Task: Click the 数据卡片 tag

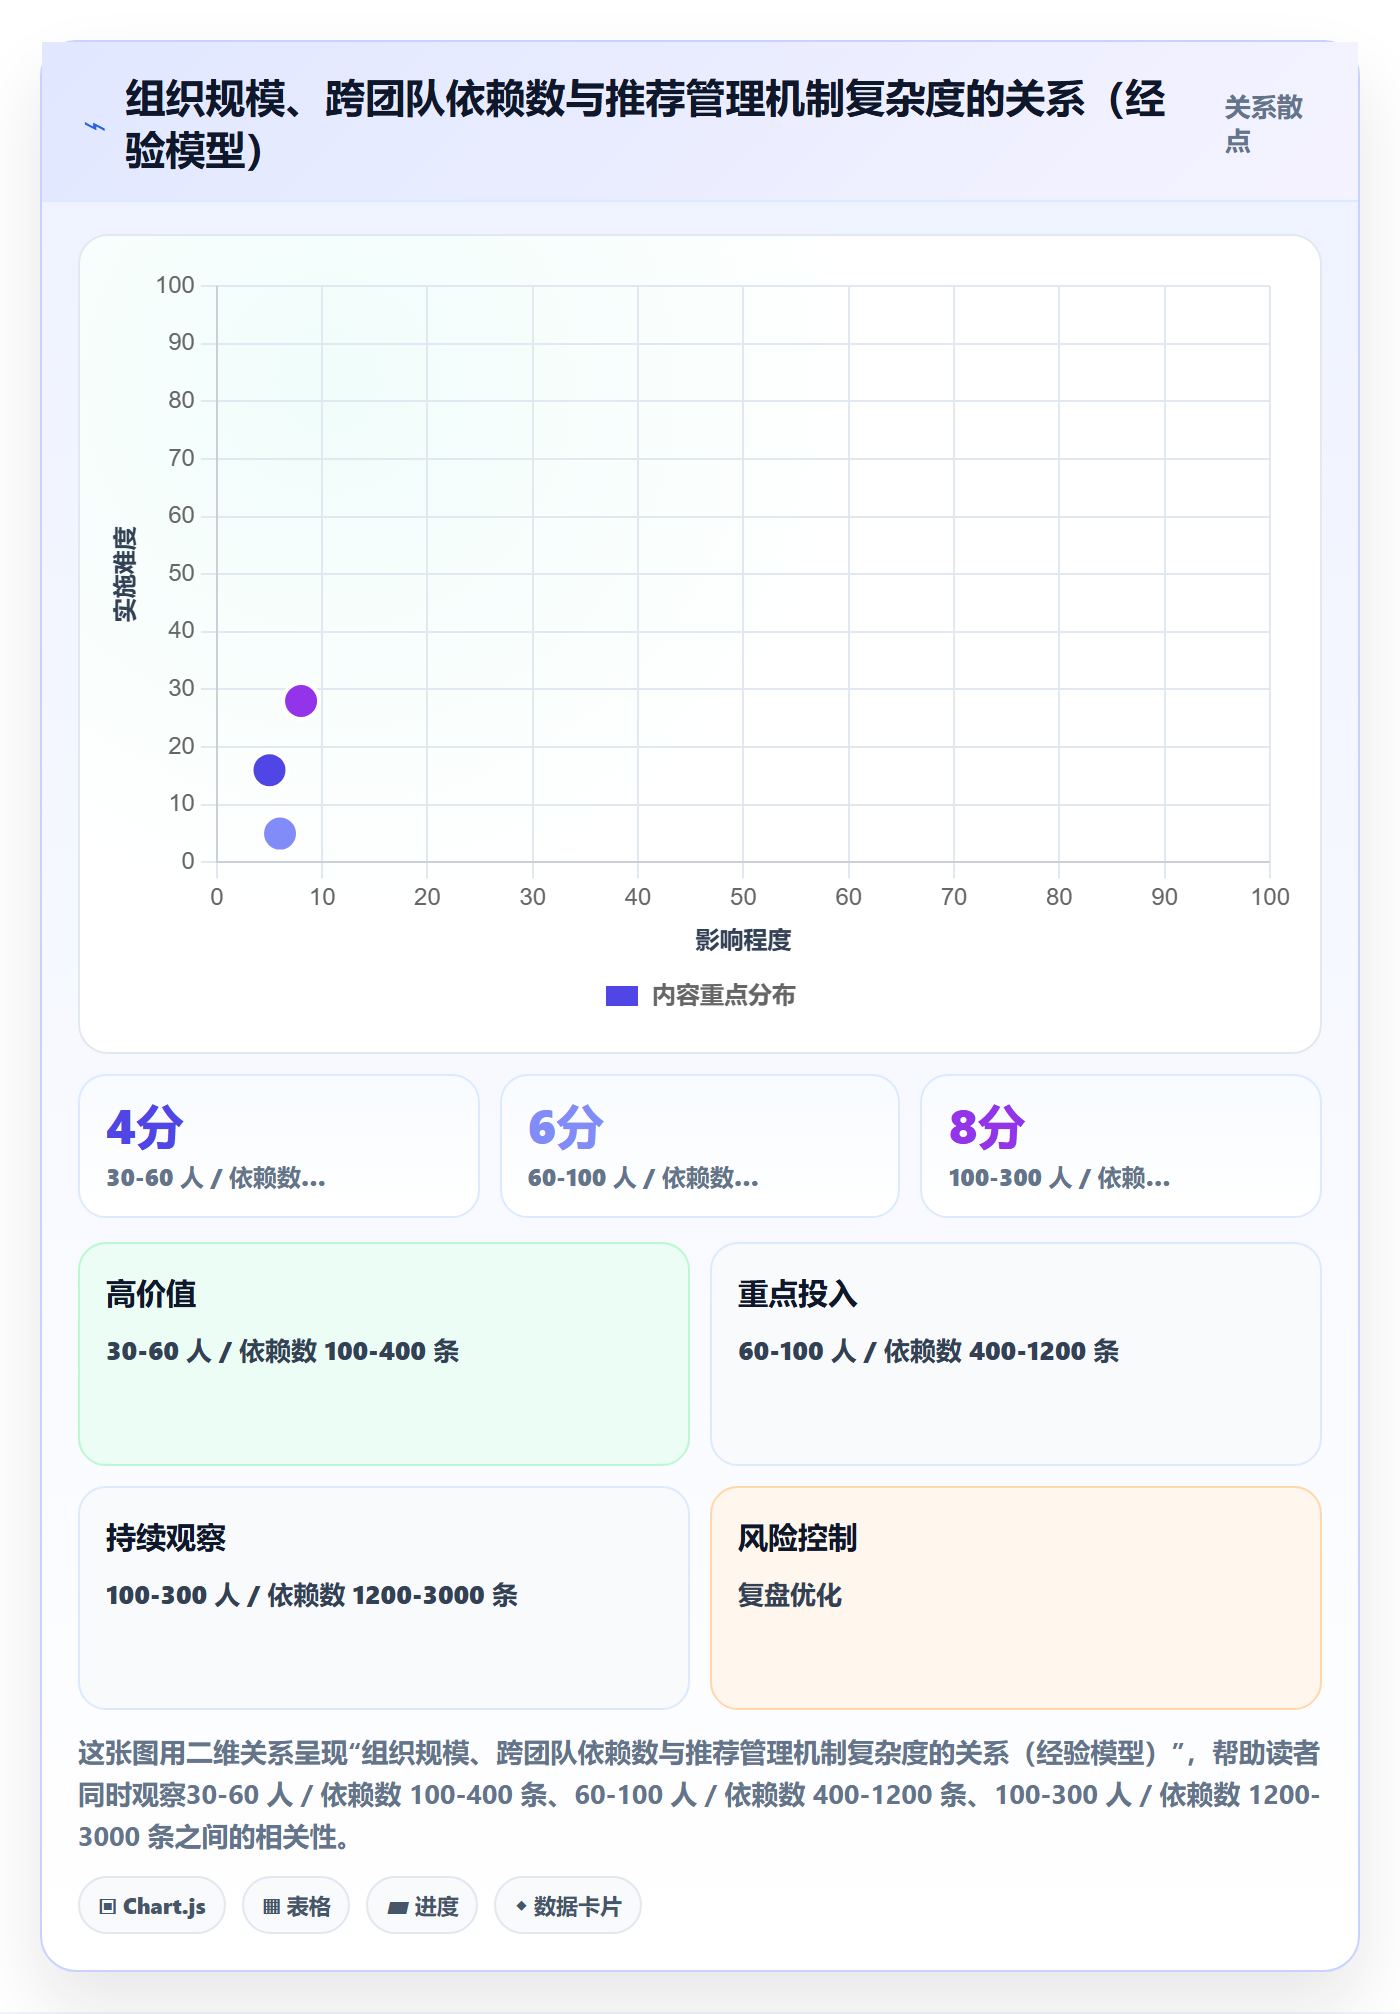Action: (568, 1906)
